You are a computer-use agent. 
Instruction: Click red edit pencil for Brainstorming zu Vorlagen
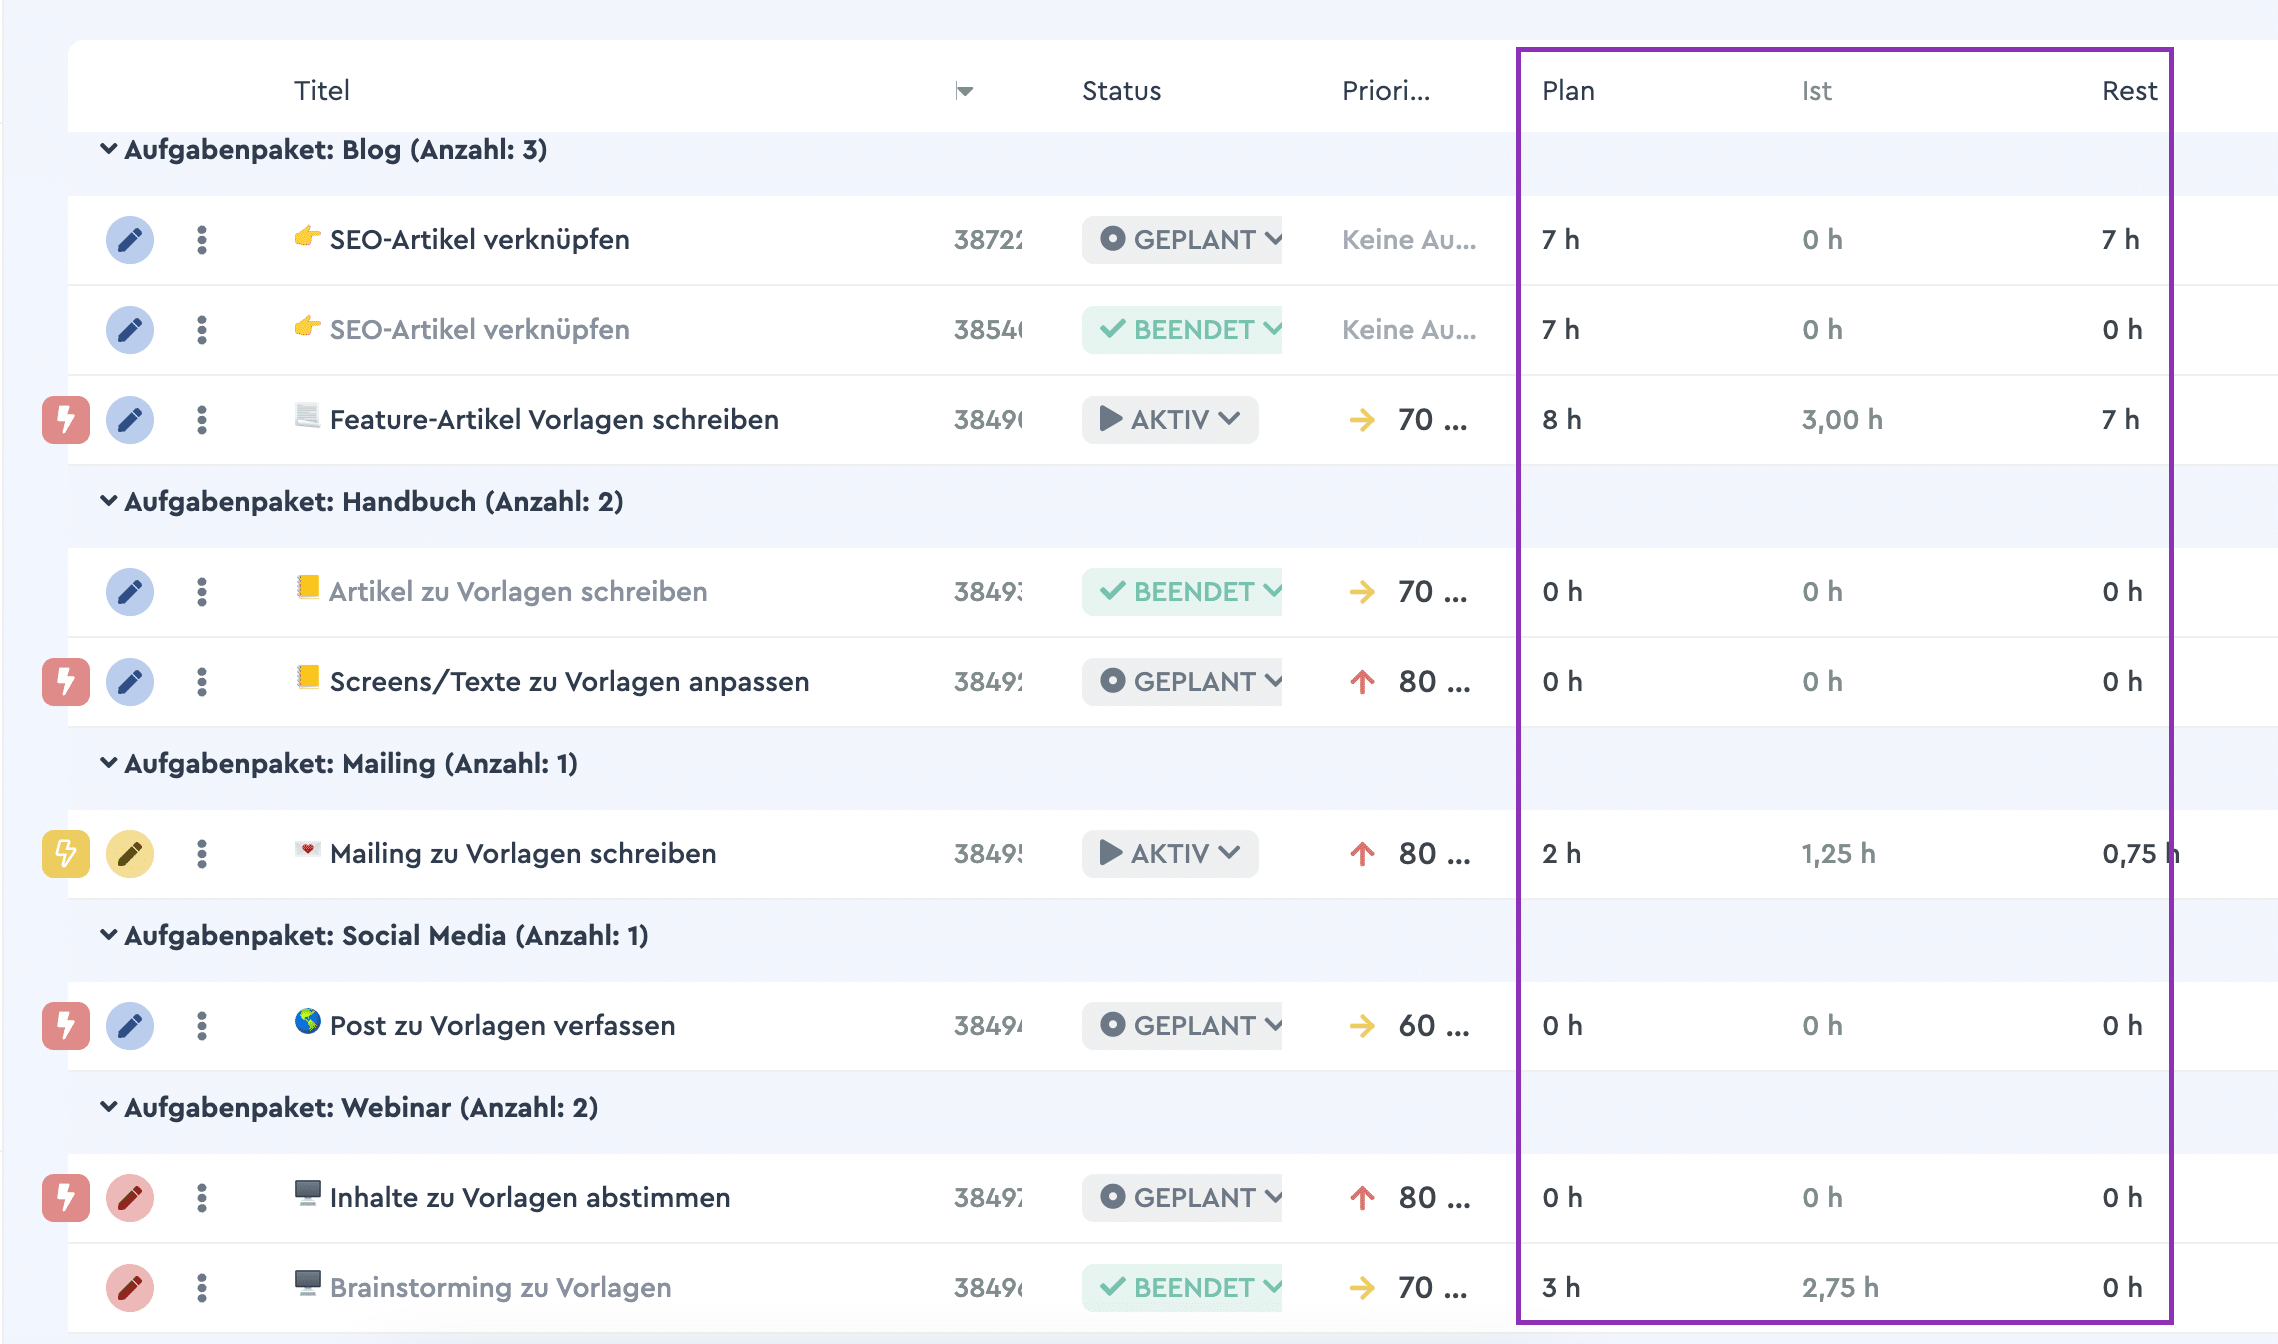pos(130,1288)
